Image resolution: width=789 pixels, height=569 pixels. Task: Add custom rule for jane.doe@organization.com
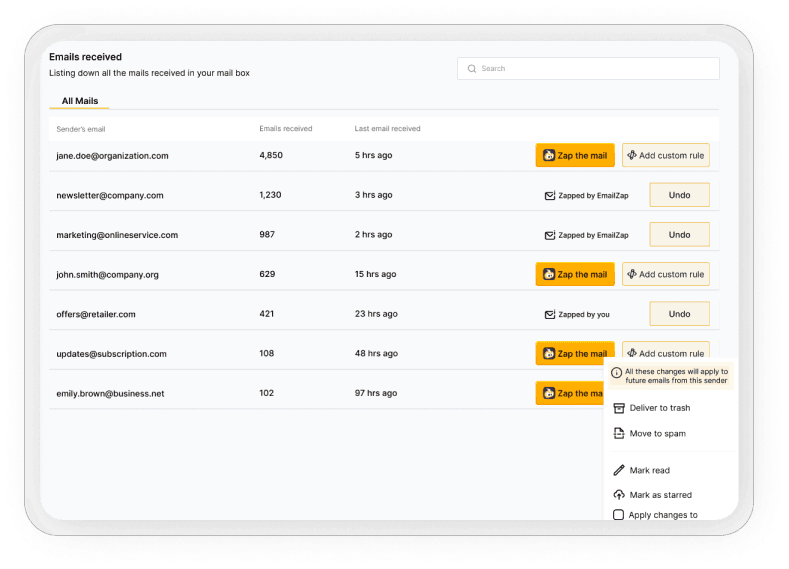[666, 155]
